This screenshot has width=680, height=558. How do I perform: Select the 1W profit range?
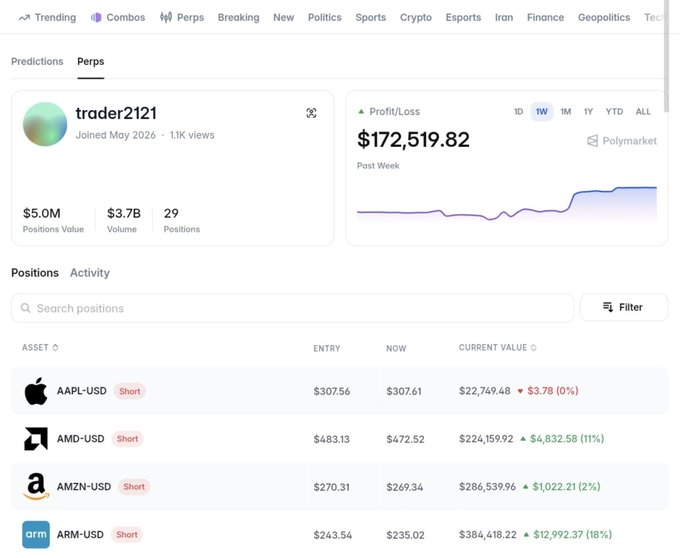542,112
